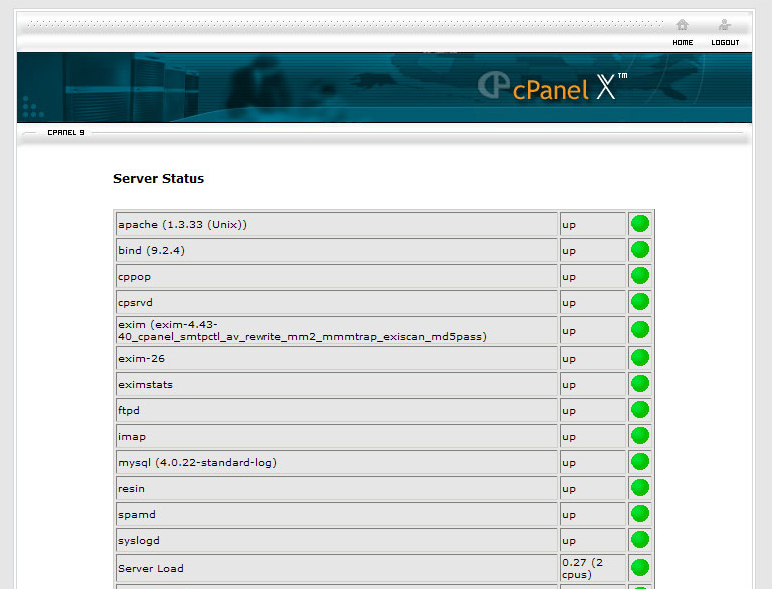Select the apache (1.3.33 (Unix)) row

point(335,224)
